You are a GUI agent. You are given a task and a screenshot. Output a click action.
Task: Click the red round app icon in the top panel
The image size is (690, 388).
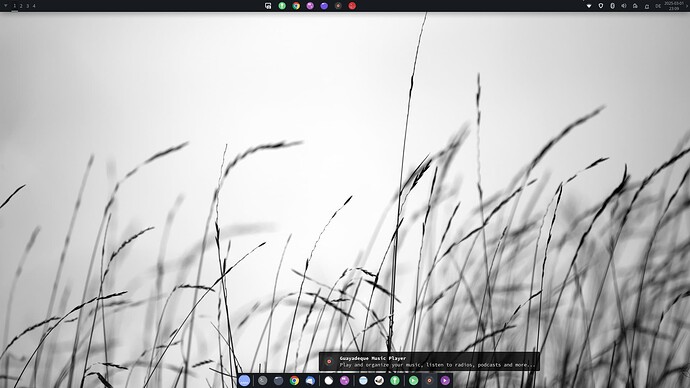(x=352, y=6)
